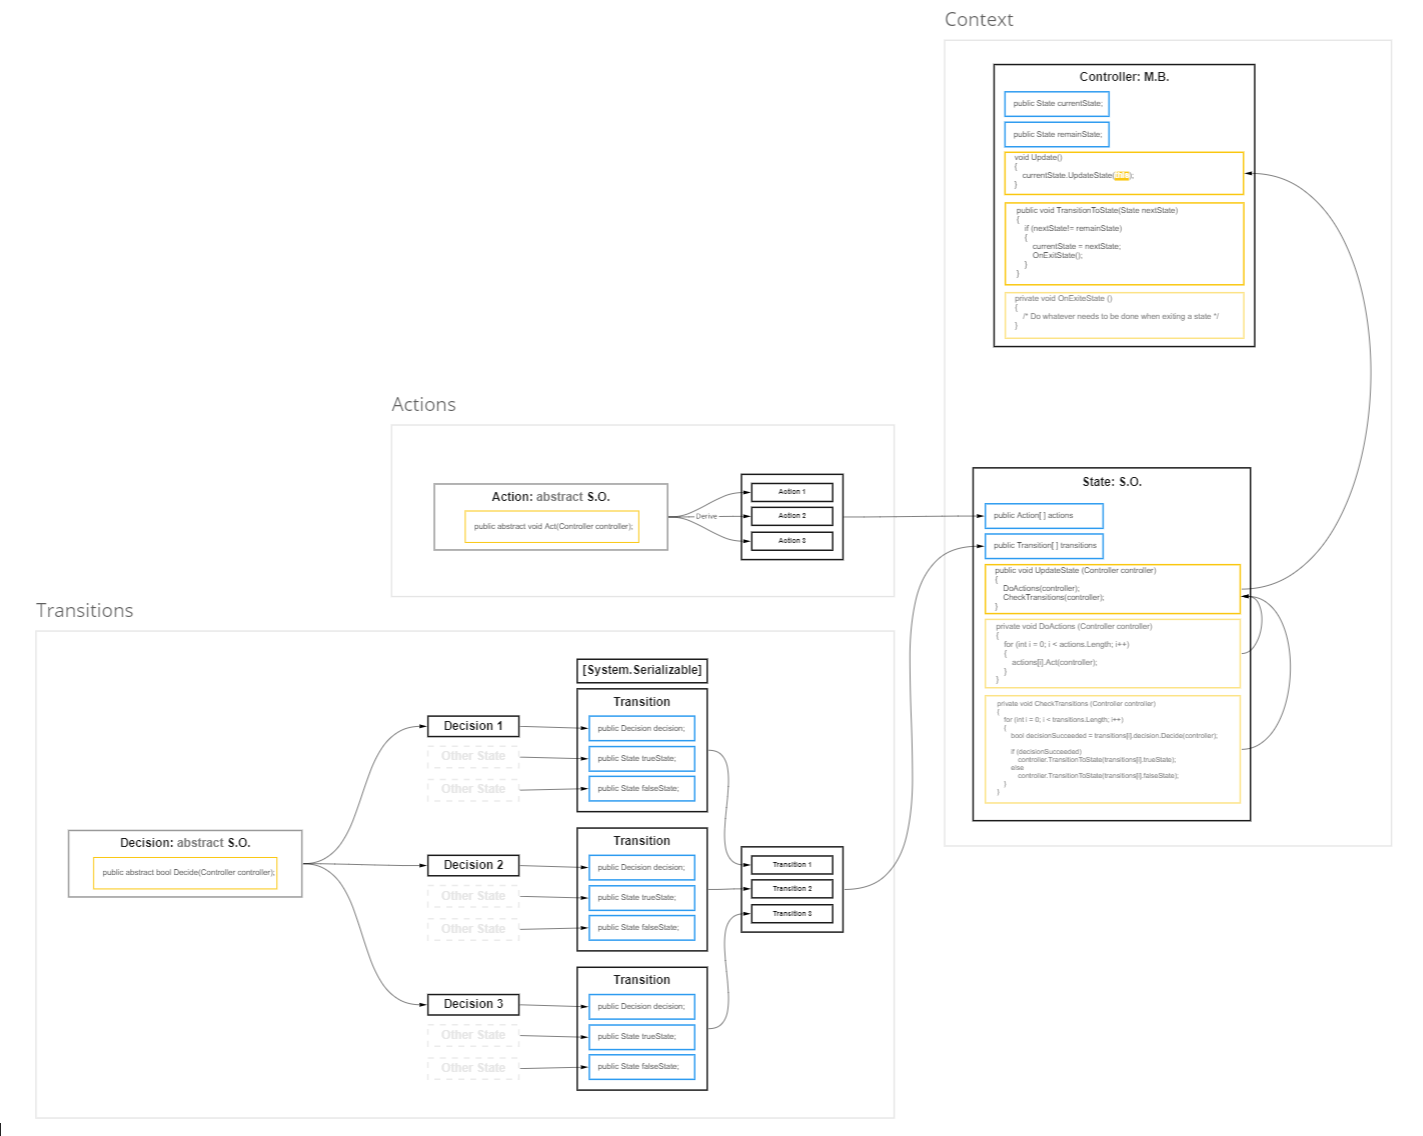The height and width of the screenshot is (1136, 1423).
Task: Select the Transition 2 box
Action: click(x=792, y=889)
